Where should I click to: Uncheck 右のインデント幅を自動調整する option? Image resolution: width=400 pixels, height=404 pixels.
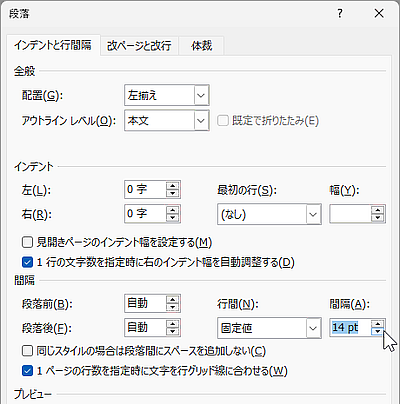click(x=27, y=262)
